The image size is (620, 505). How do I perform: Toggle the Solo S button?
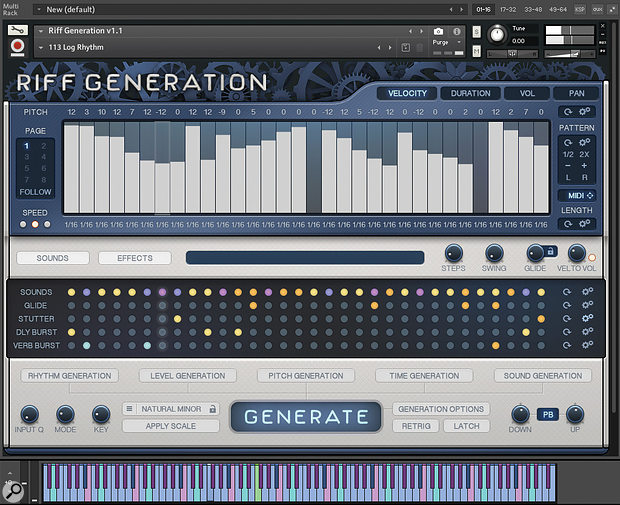[x=477, y=32]
